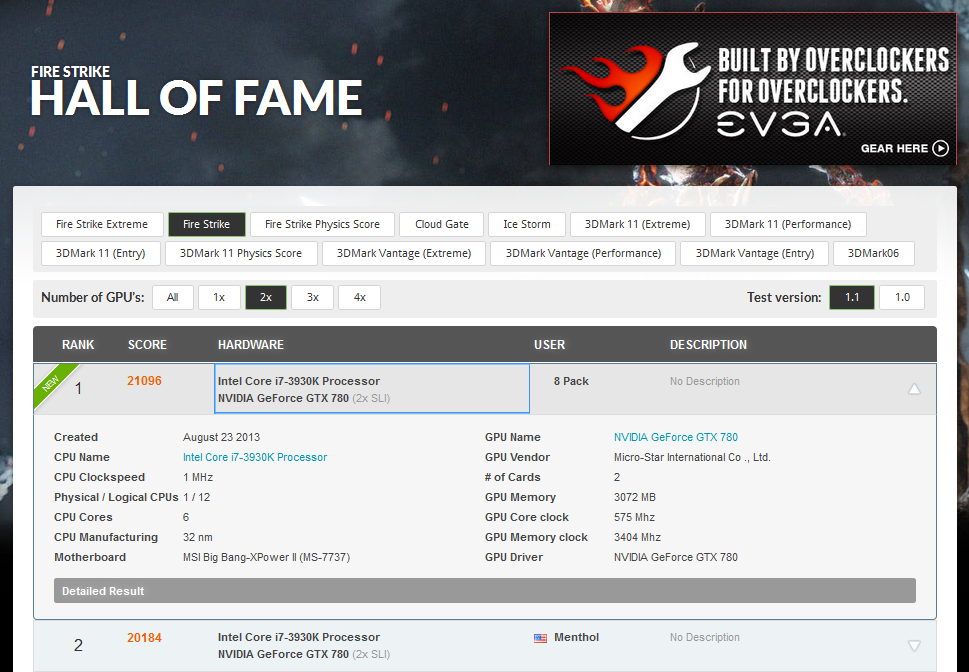
Task: Open NVIDIA GeForce GTX 780 GPU link
Action: (x=675, y=437)
